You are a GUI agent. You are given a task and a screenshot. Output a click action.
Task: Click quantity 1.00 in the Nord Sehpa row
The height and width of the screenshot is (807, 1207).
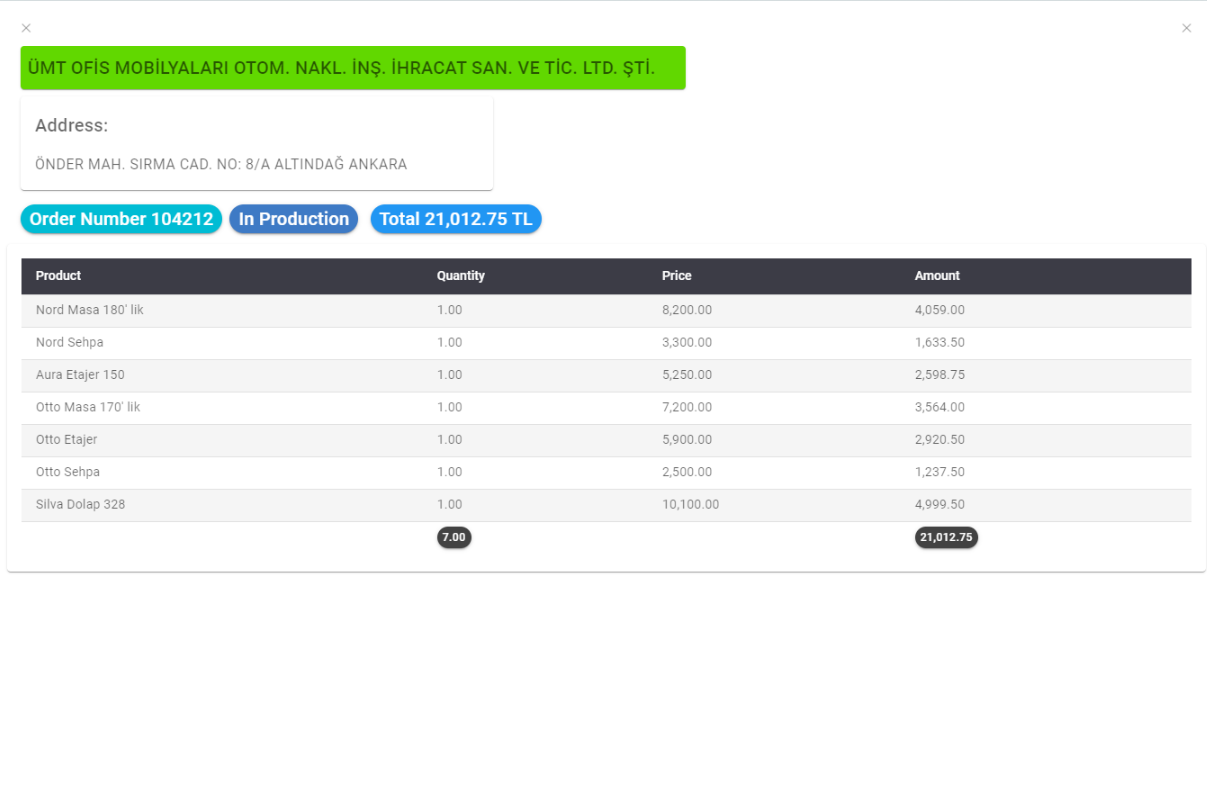pyautogui.click(x=450, y=342)
